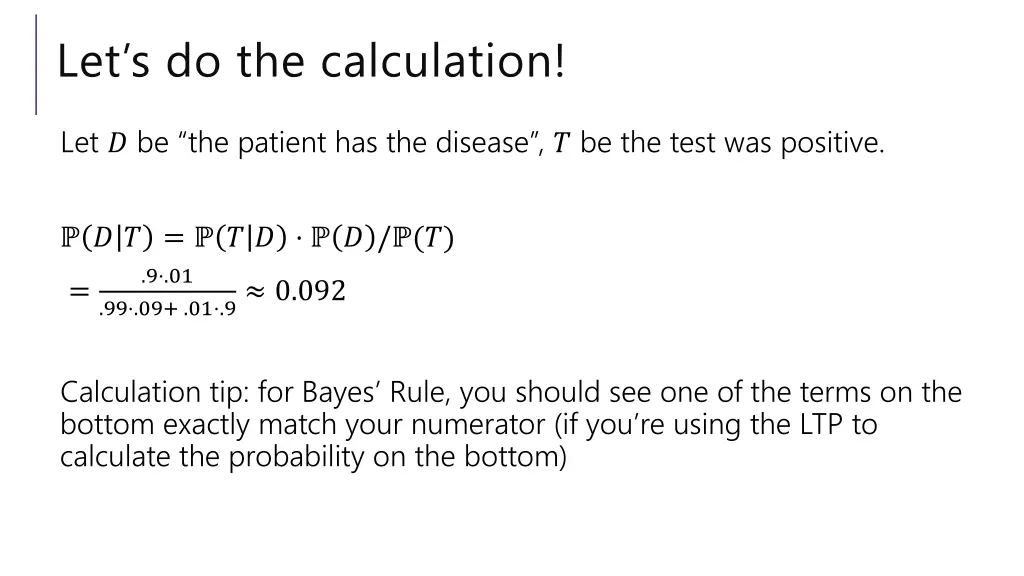Click the result value 0.092
This screenshot has height=576, width=1024.
pyautogui.click(x=310, y=291)
